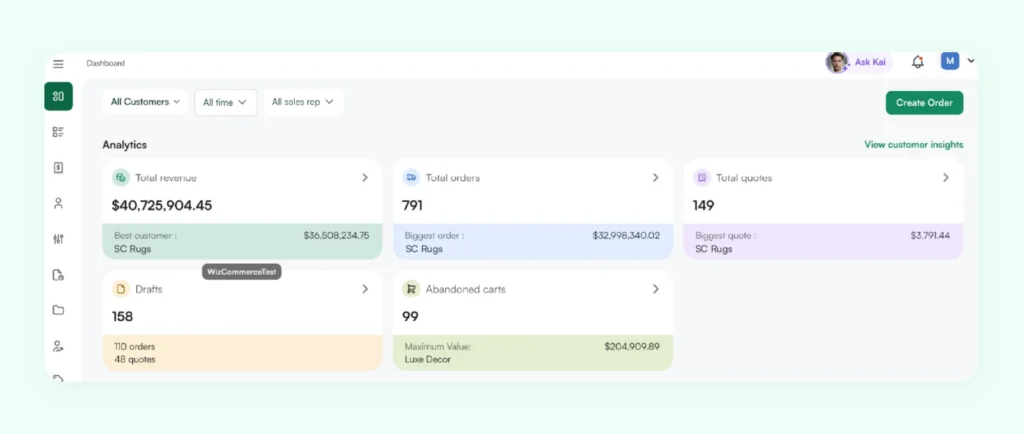
Task: Open Drafts details arrow
Action: coord(365,289)
